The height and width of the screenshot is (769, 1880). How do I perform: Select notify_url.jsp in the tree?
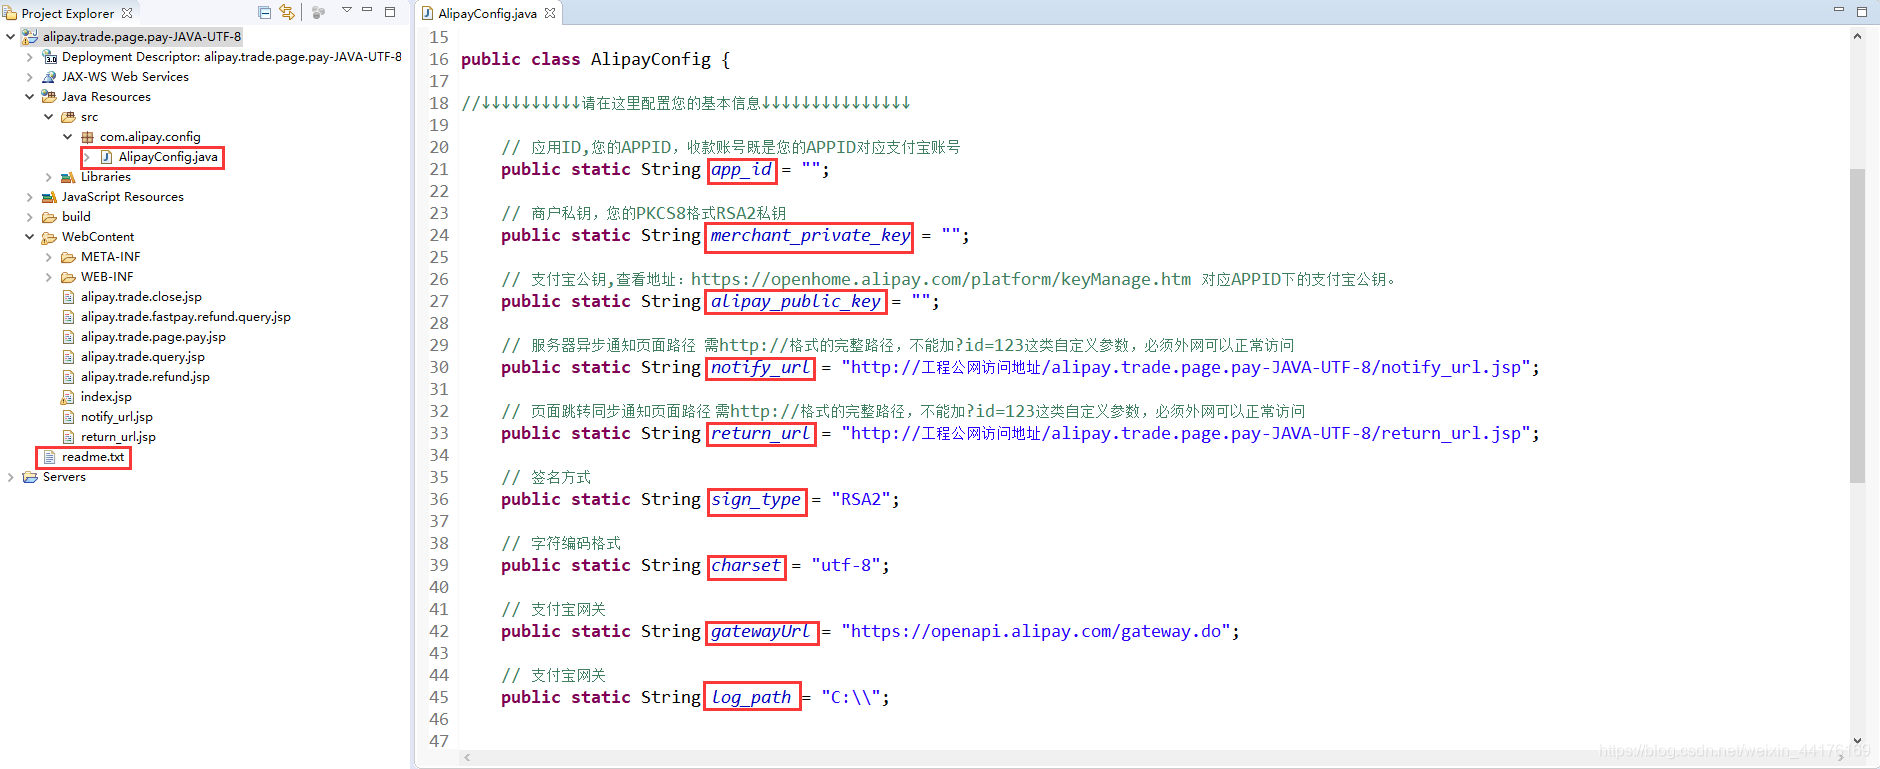tap(117, 417)
